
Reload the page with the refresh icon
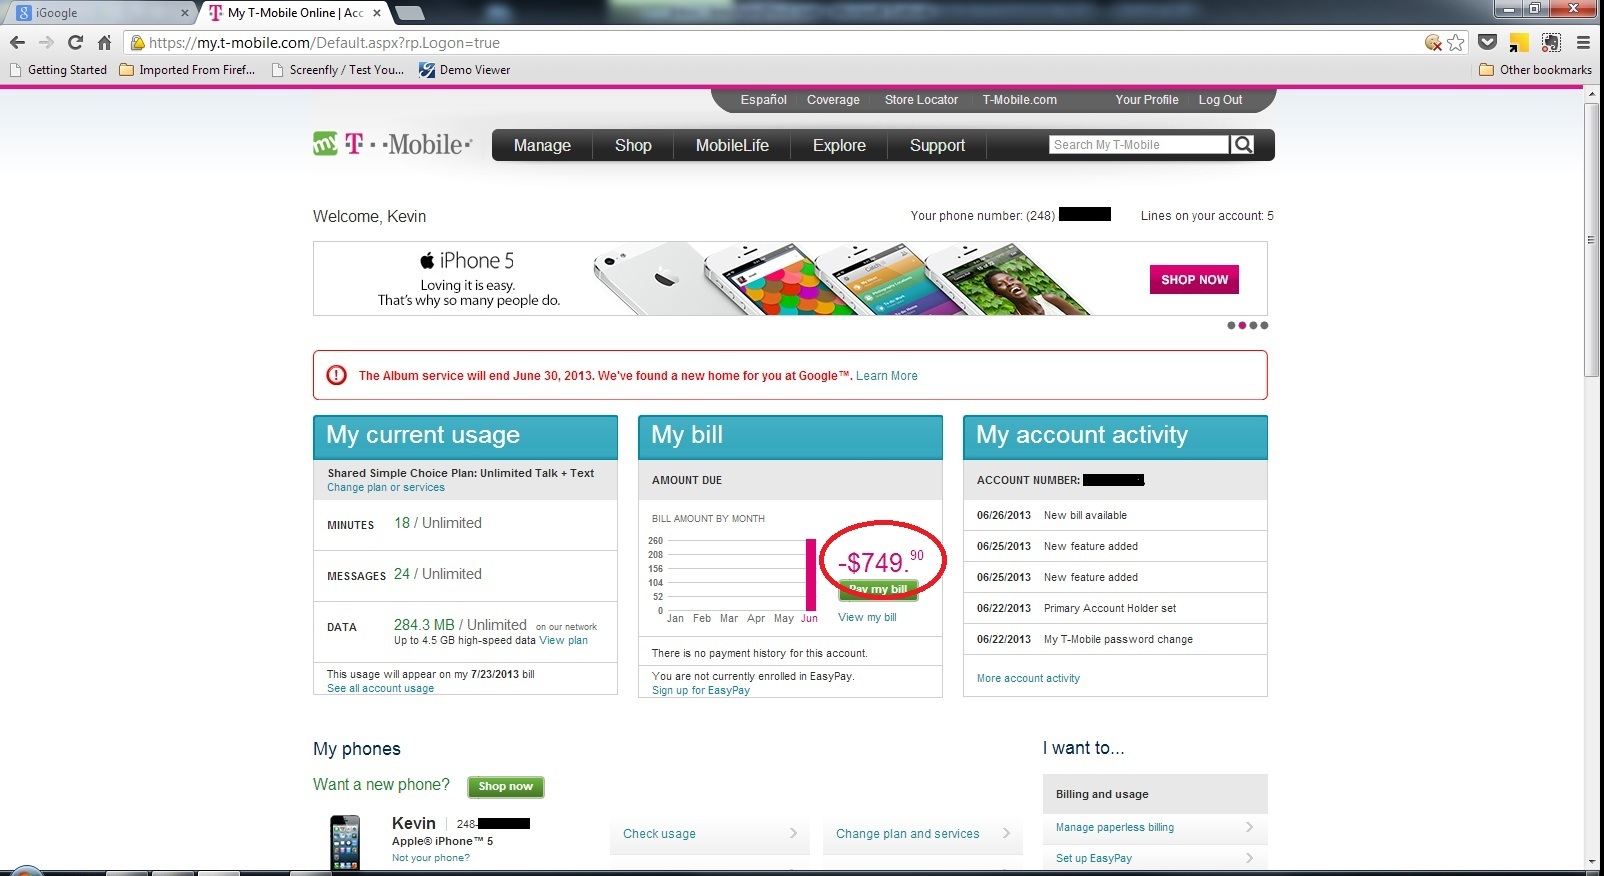click(75, 43)
